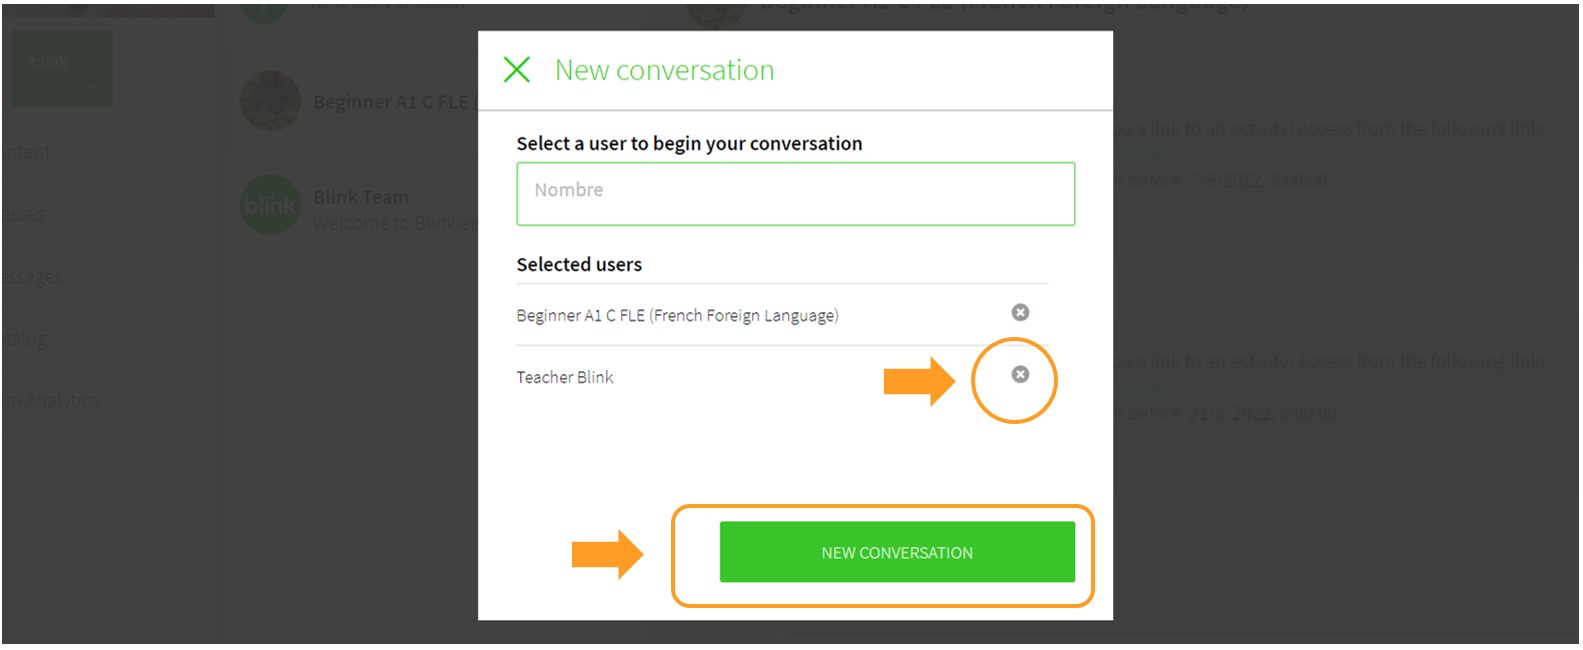Navigate to Catalog in the sidebar

pyautogui.click(x=26, y=339)
